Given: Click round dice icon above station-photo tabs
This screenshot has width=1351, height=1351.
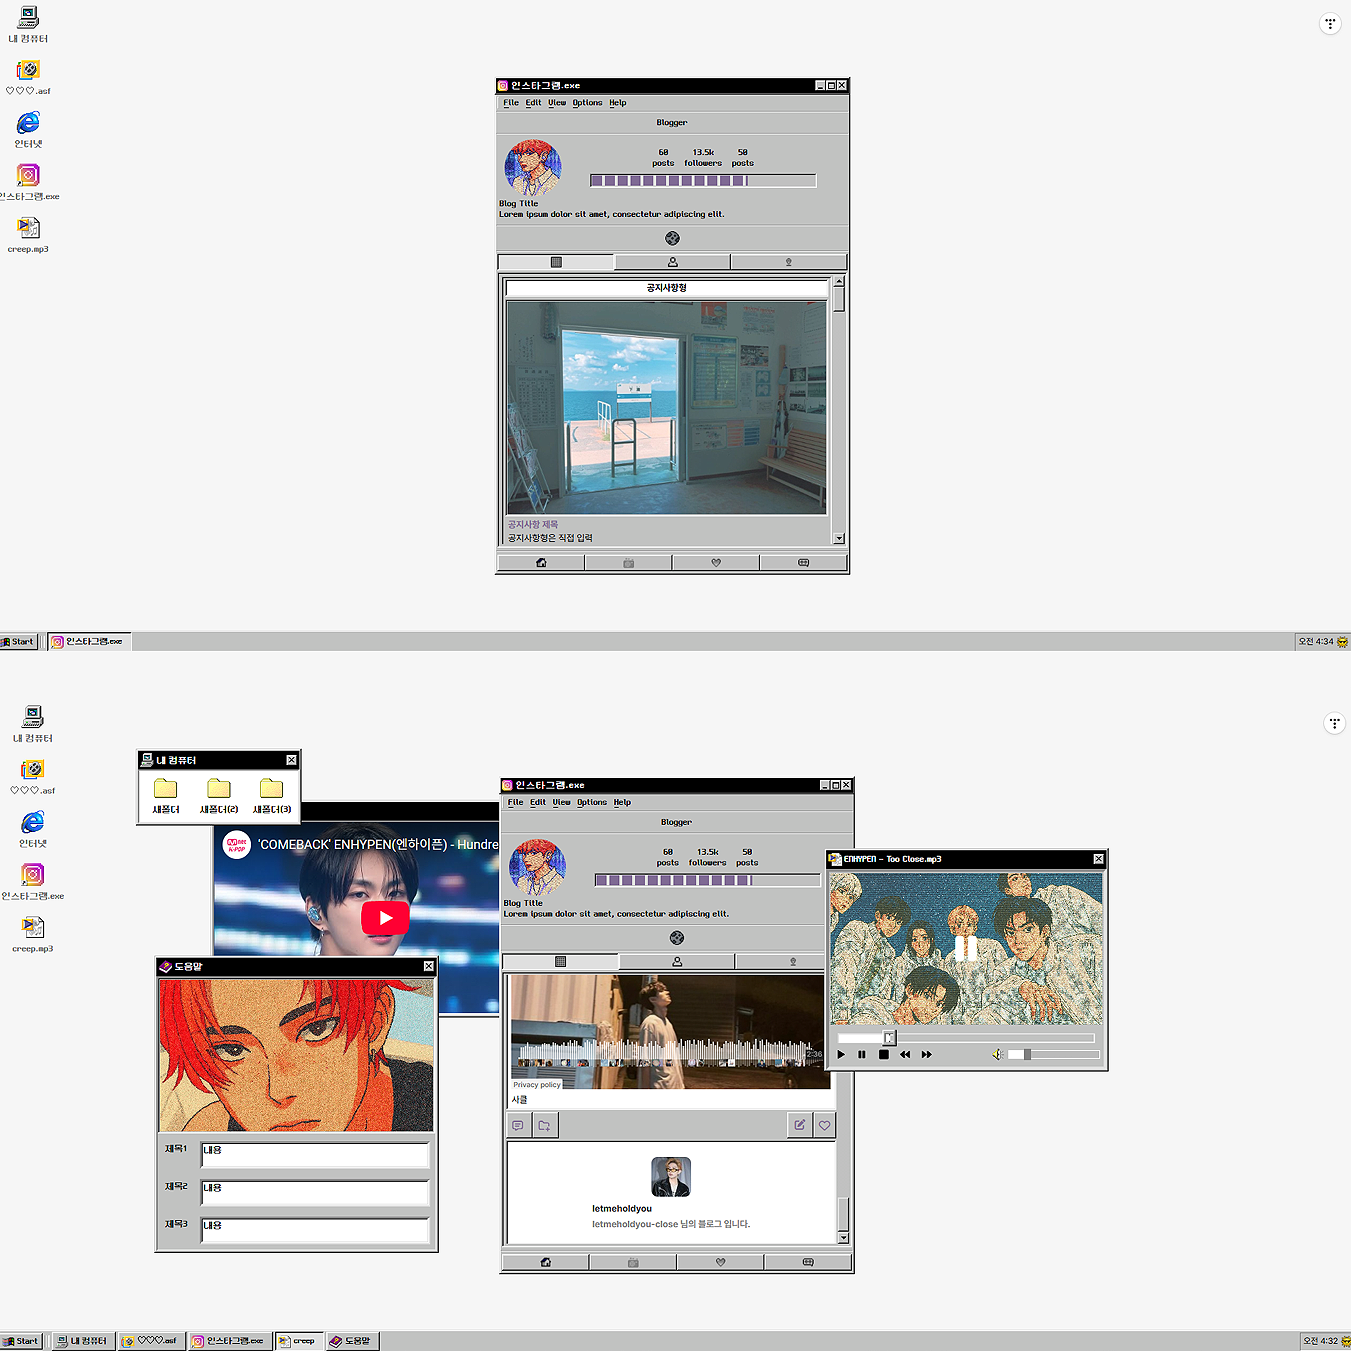Looking at the screenshot, I should 672,238.
